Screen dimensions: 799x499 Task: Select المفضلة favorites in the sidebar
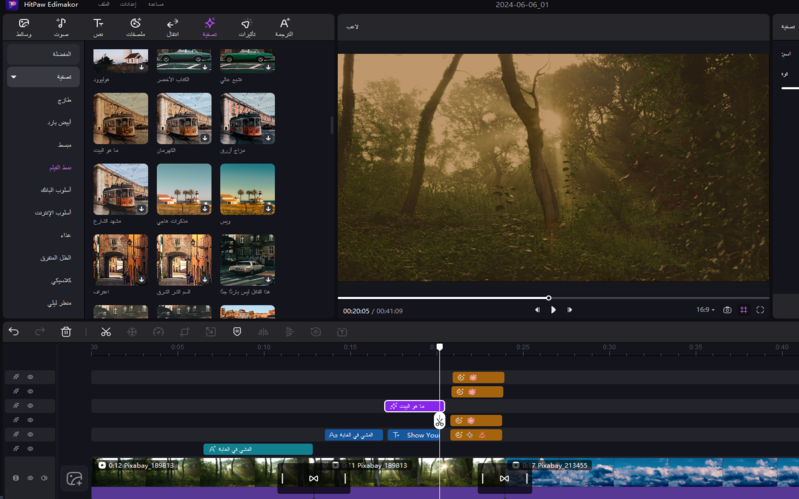pyautogui.click(x=43, y=54)
